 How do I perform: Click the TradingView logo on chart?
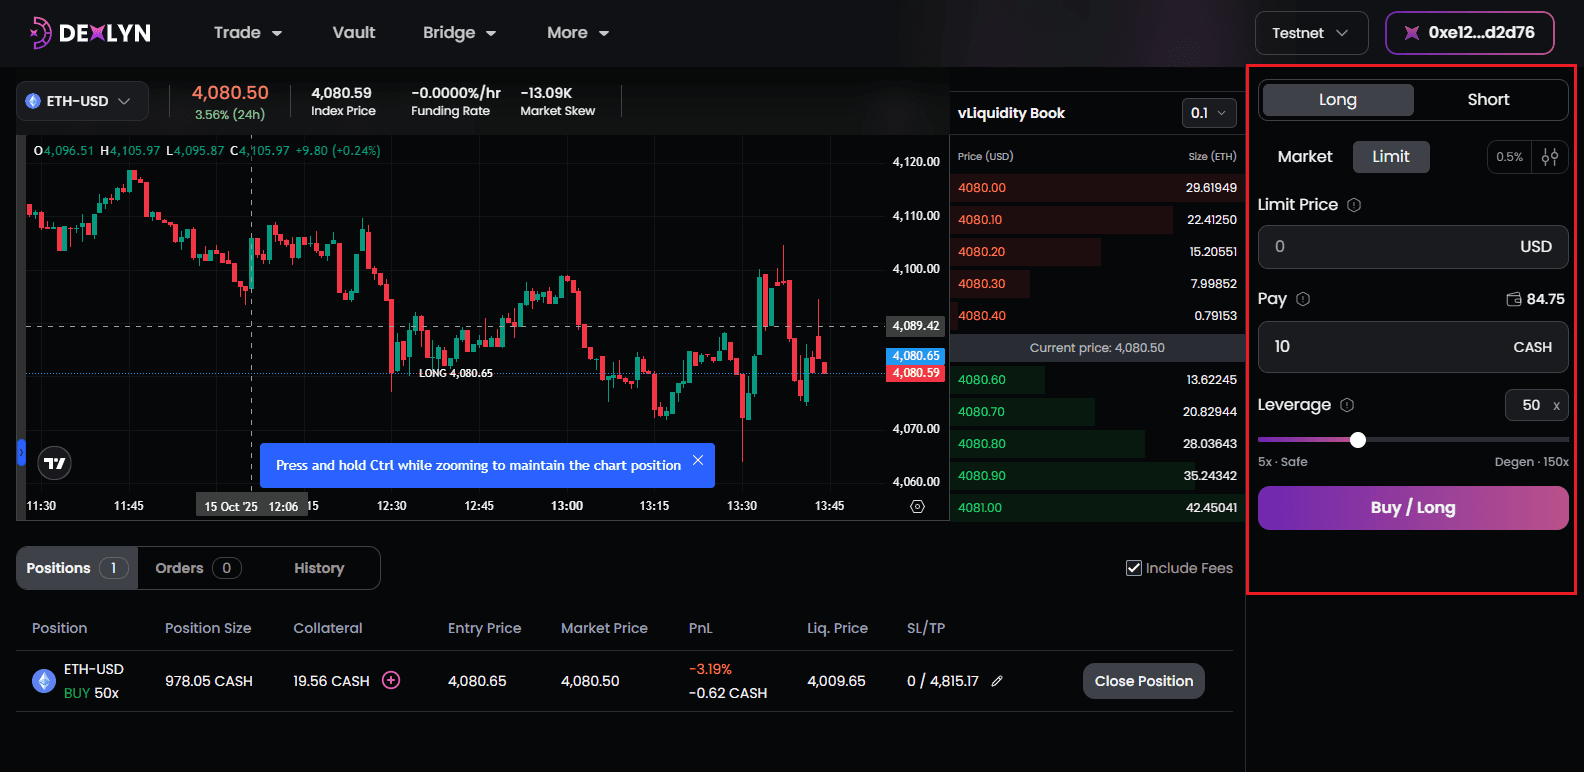[55, 463]
